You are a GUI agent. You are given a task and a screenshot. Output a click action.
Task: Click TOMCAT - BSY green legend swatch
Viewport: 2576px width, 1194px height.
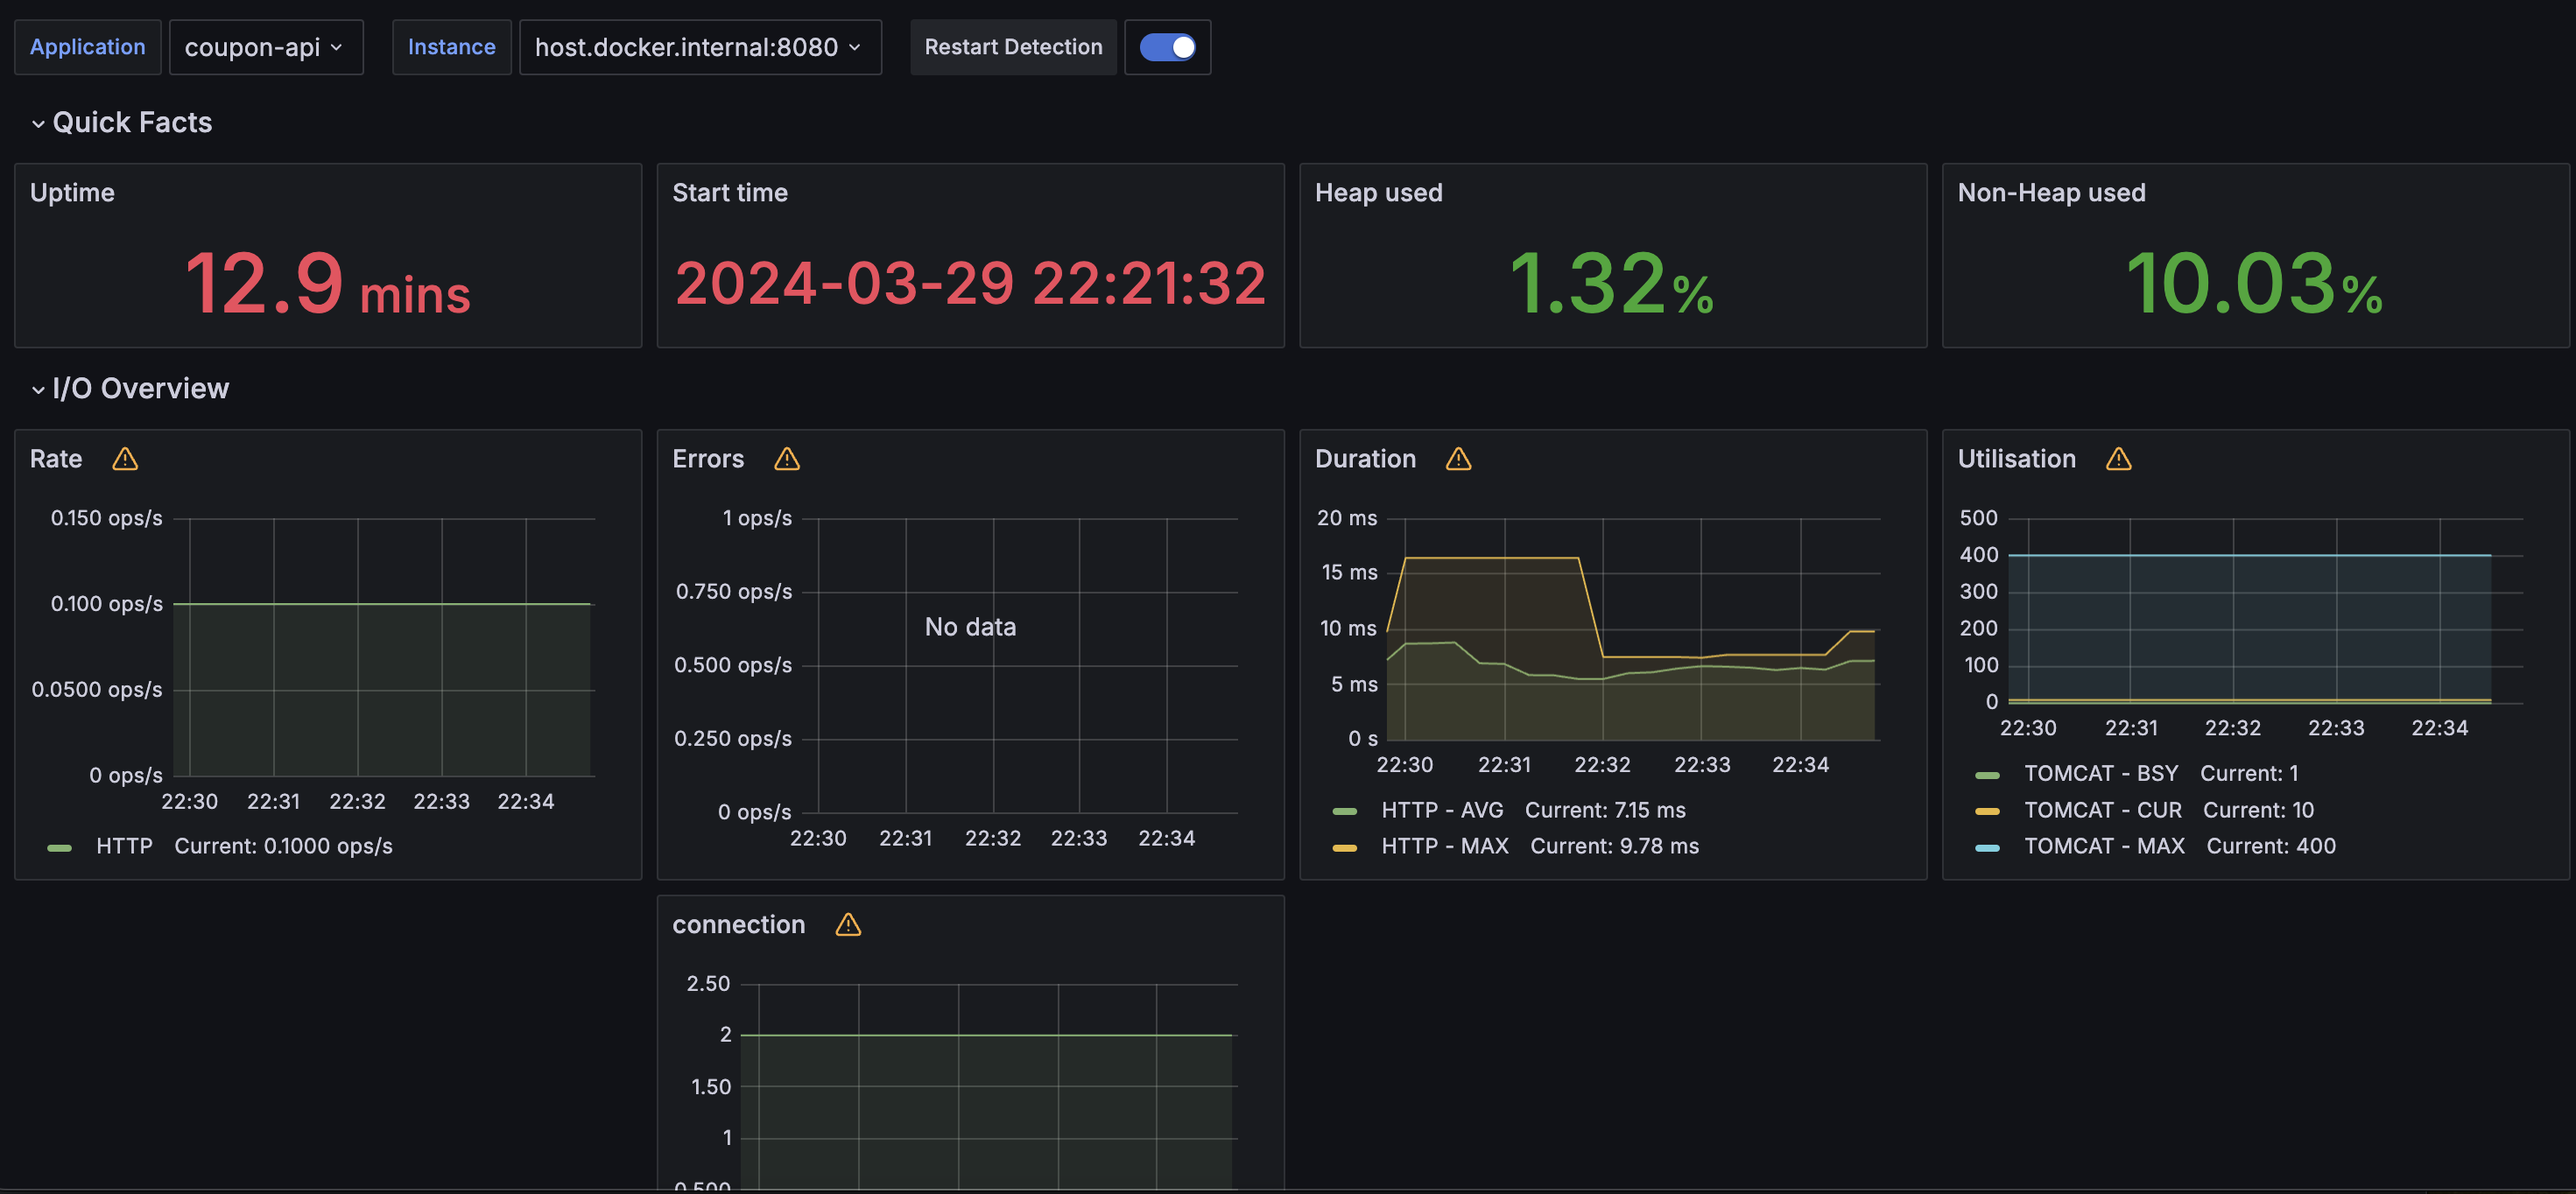[x=1987, y=774]
